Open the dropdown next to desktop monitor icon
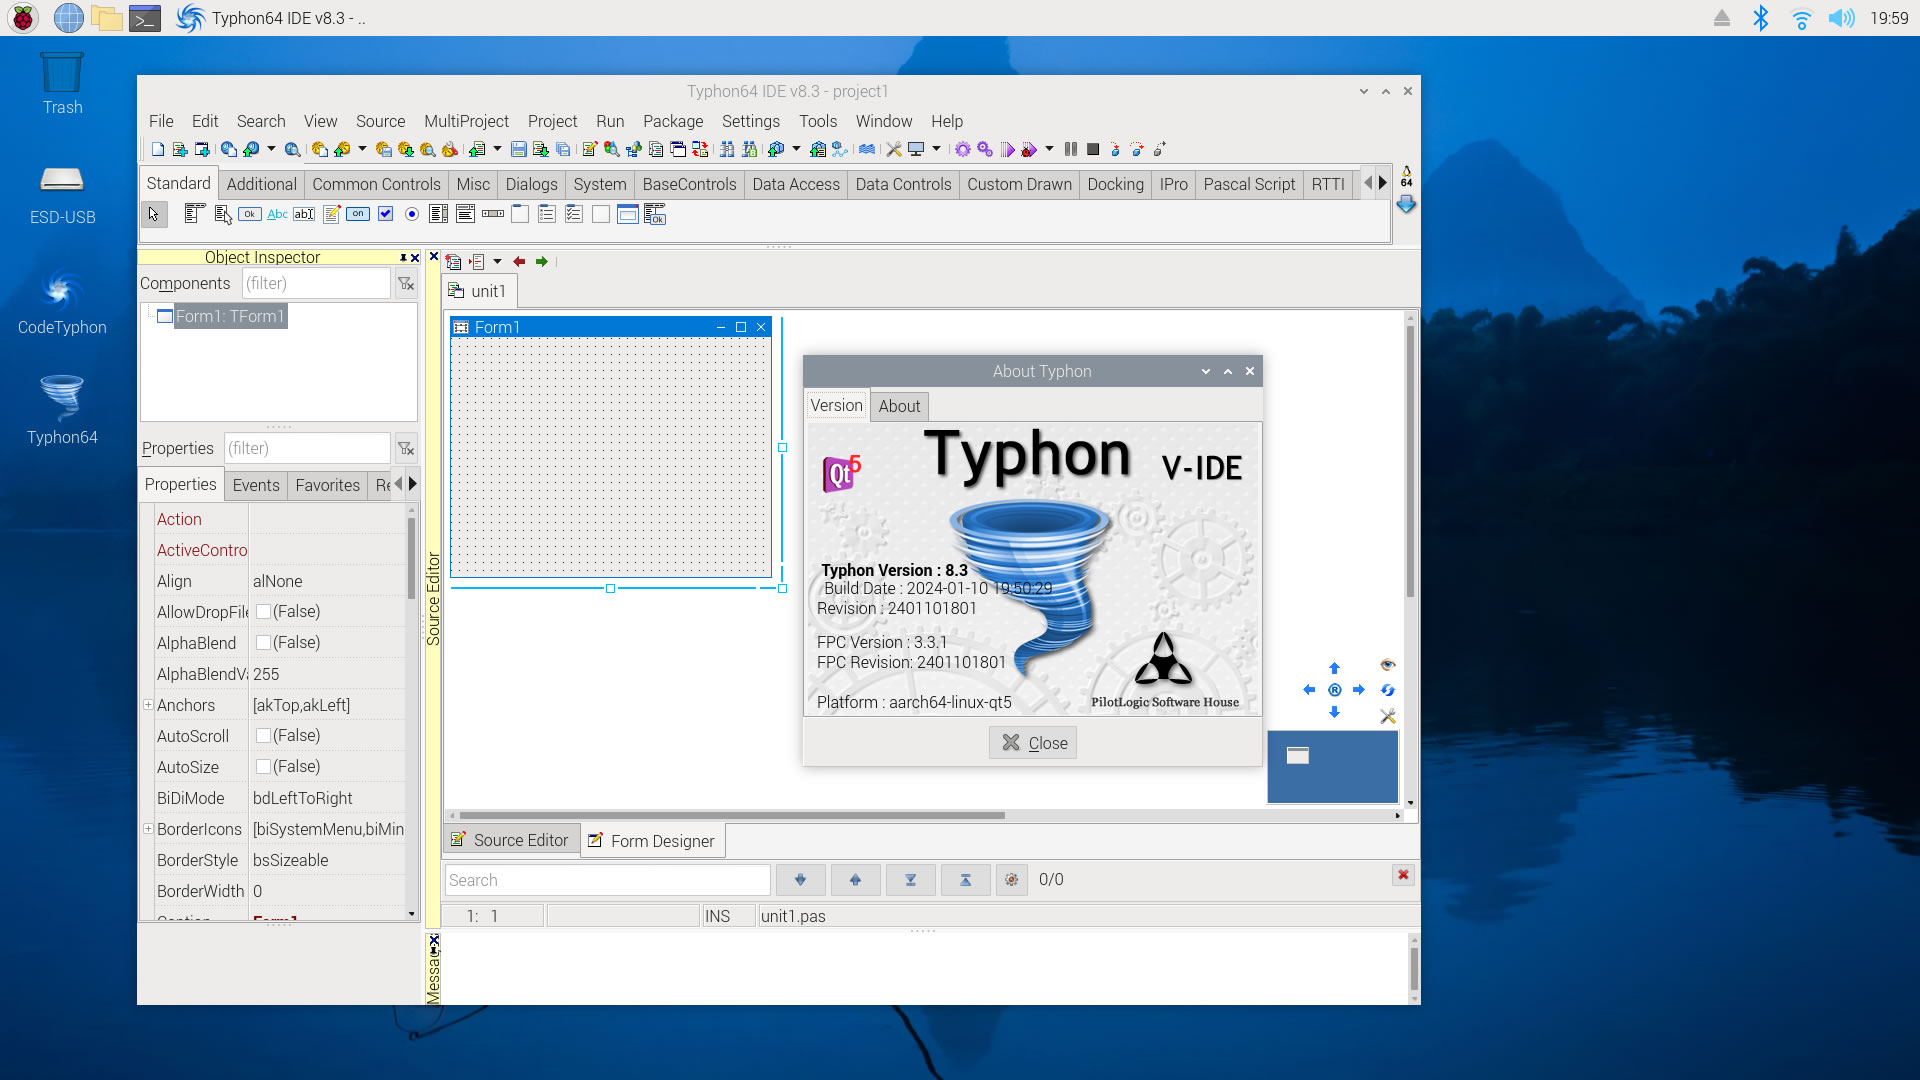 point(936,150)
